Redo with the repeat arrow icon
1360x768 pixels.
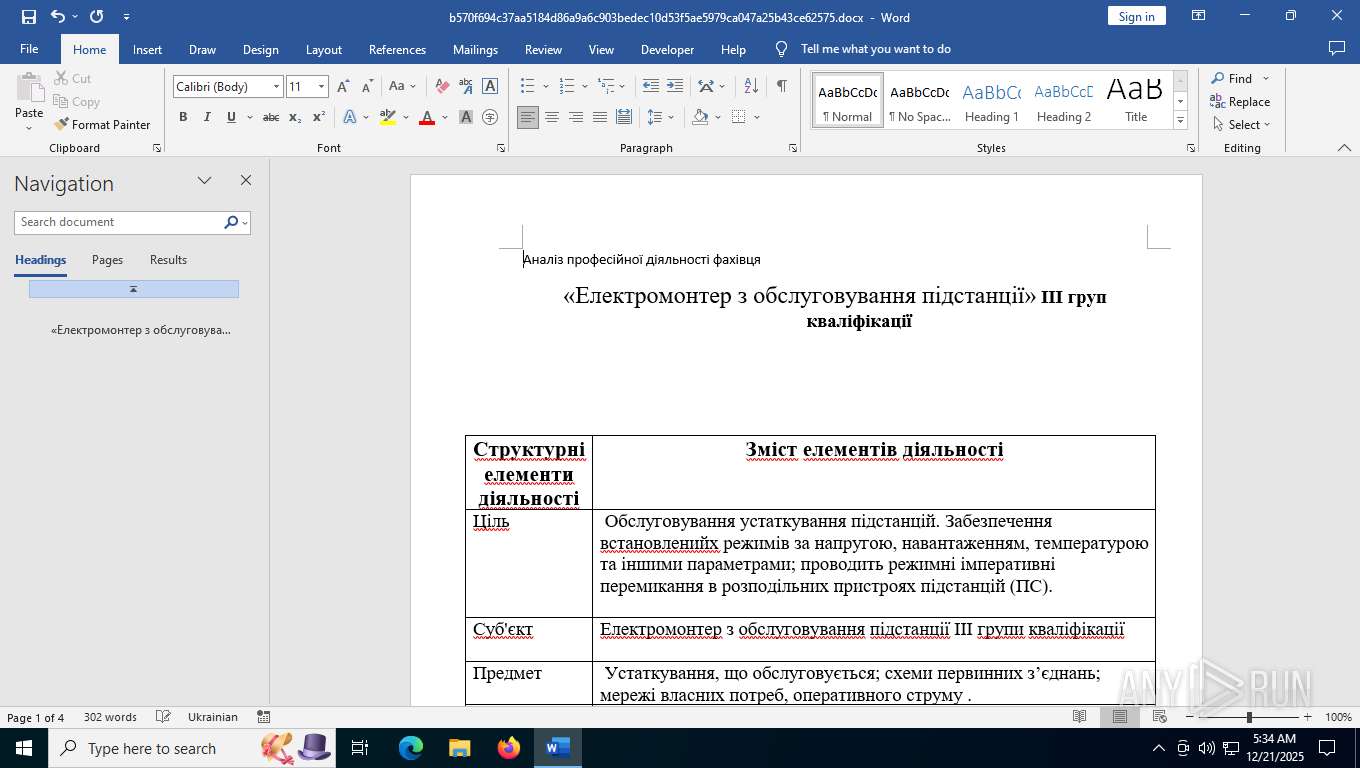click(96, 17)
